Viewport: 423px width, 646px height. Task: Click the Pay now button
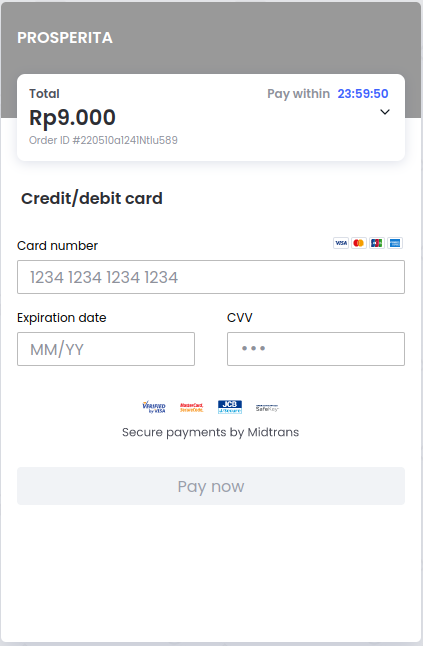tap(211, 486)
